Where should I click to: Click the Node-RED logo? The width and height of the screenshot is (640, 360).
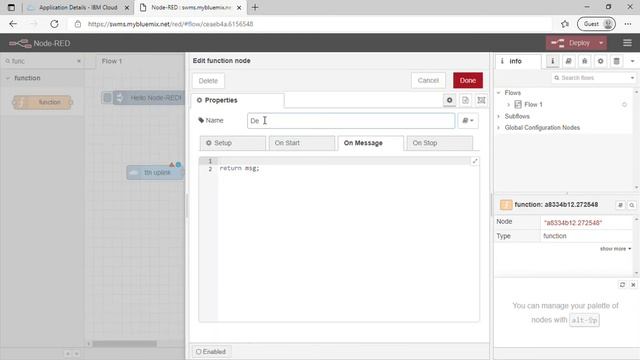(40, 43)
